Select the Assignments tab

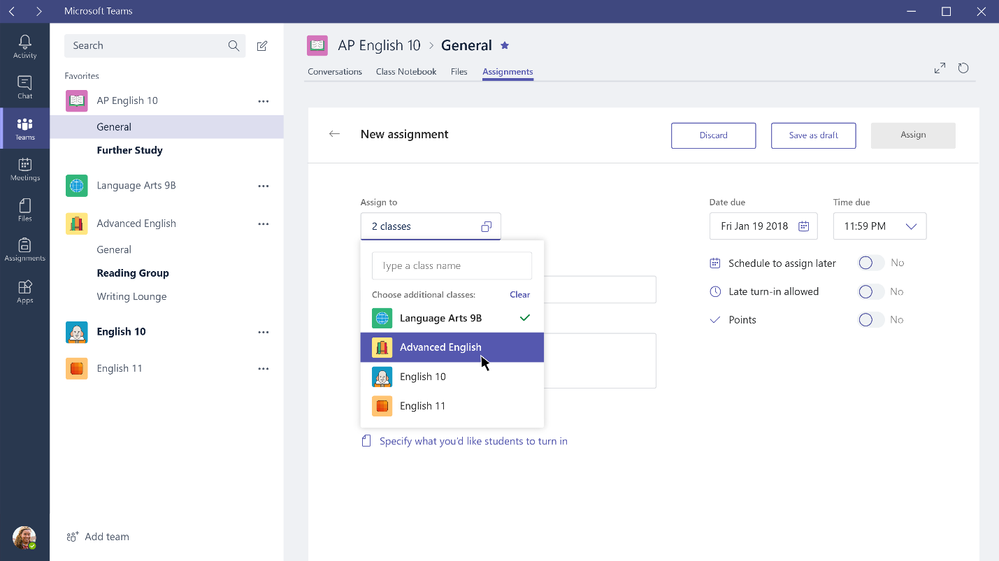click(508, 71)
